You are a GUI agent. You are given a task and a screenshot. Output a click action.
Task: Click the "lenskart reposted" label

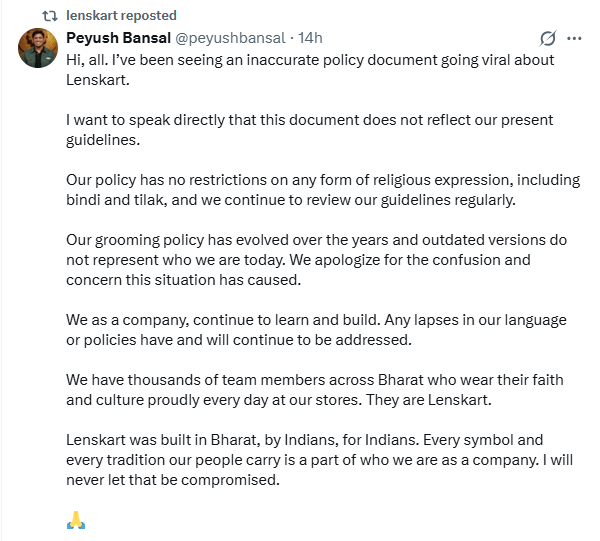tap(121, 15)
